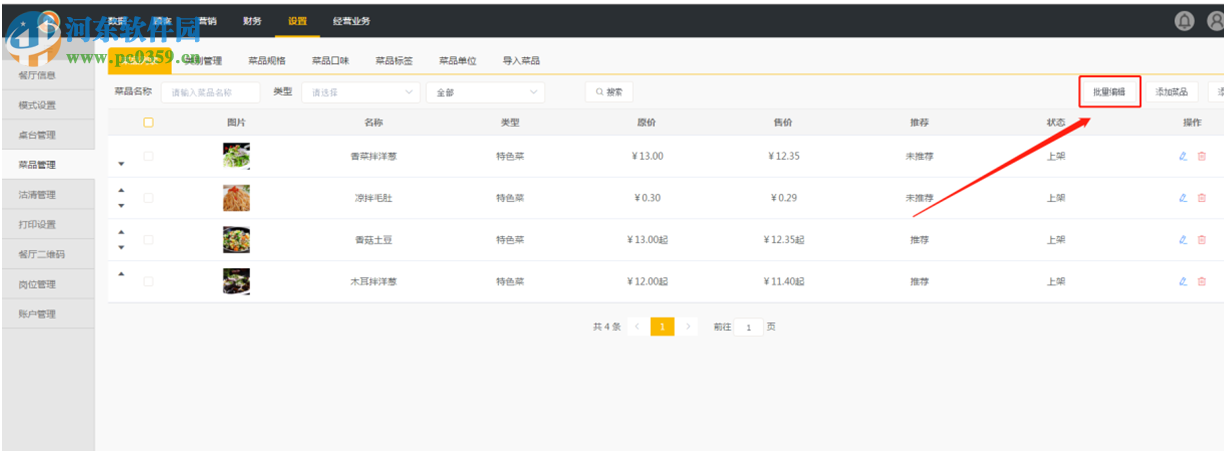Viewport: 1224px width, 451px height.
Task: Open 模式设置 in the sidebar
Action: point(48,105)
